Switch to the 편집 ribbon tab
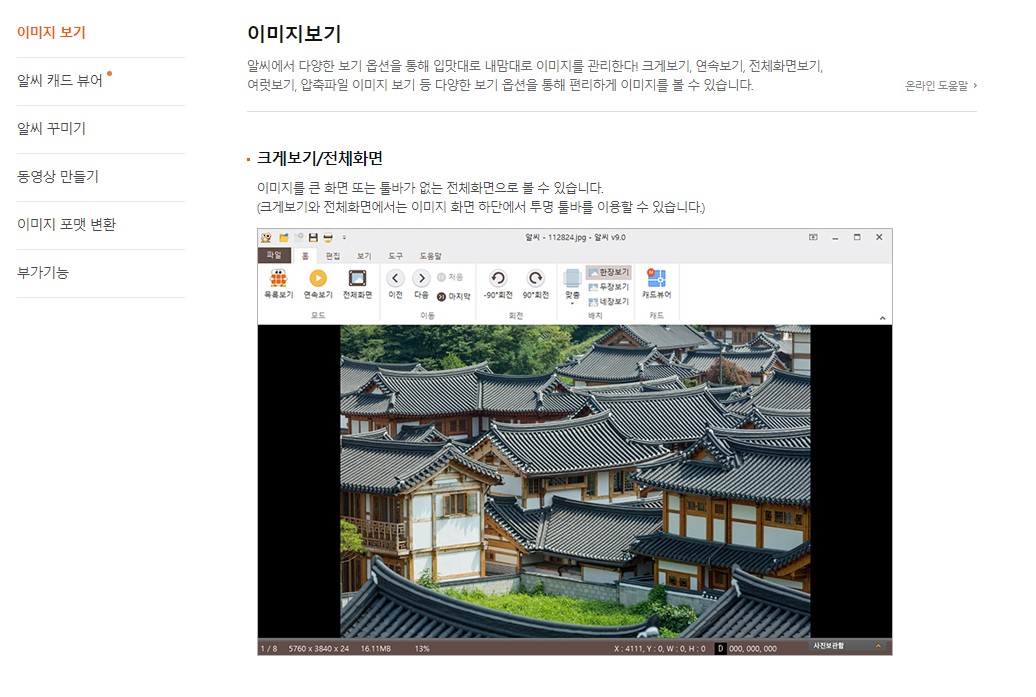 333,256
